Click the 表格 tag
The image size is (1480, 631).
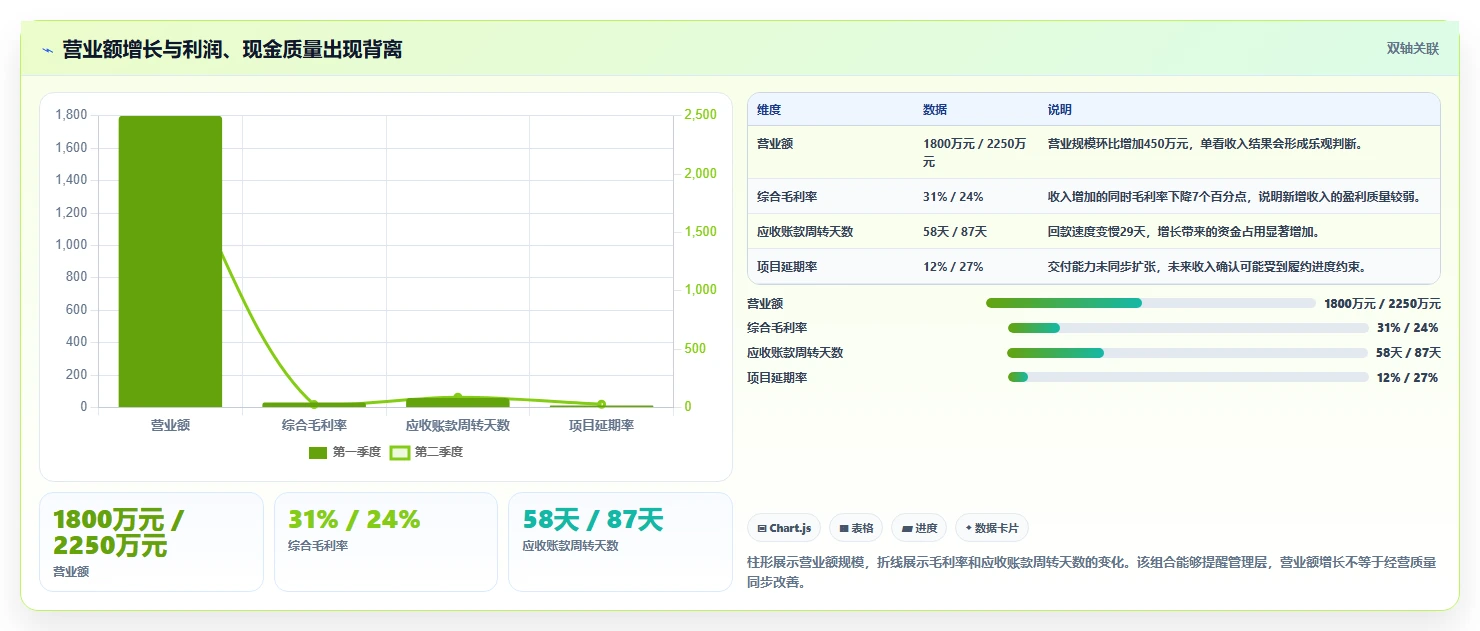pos(856,528)
